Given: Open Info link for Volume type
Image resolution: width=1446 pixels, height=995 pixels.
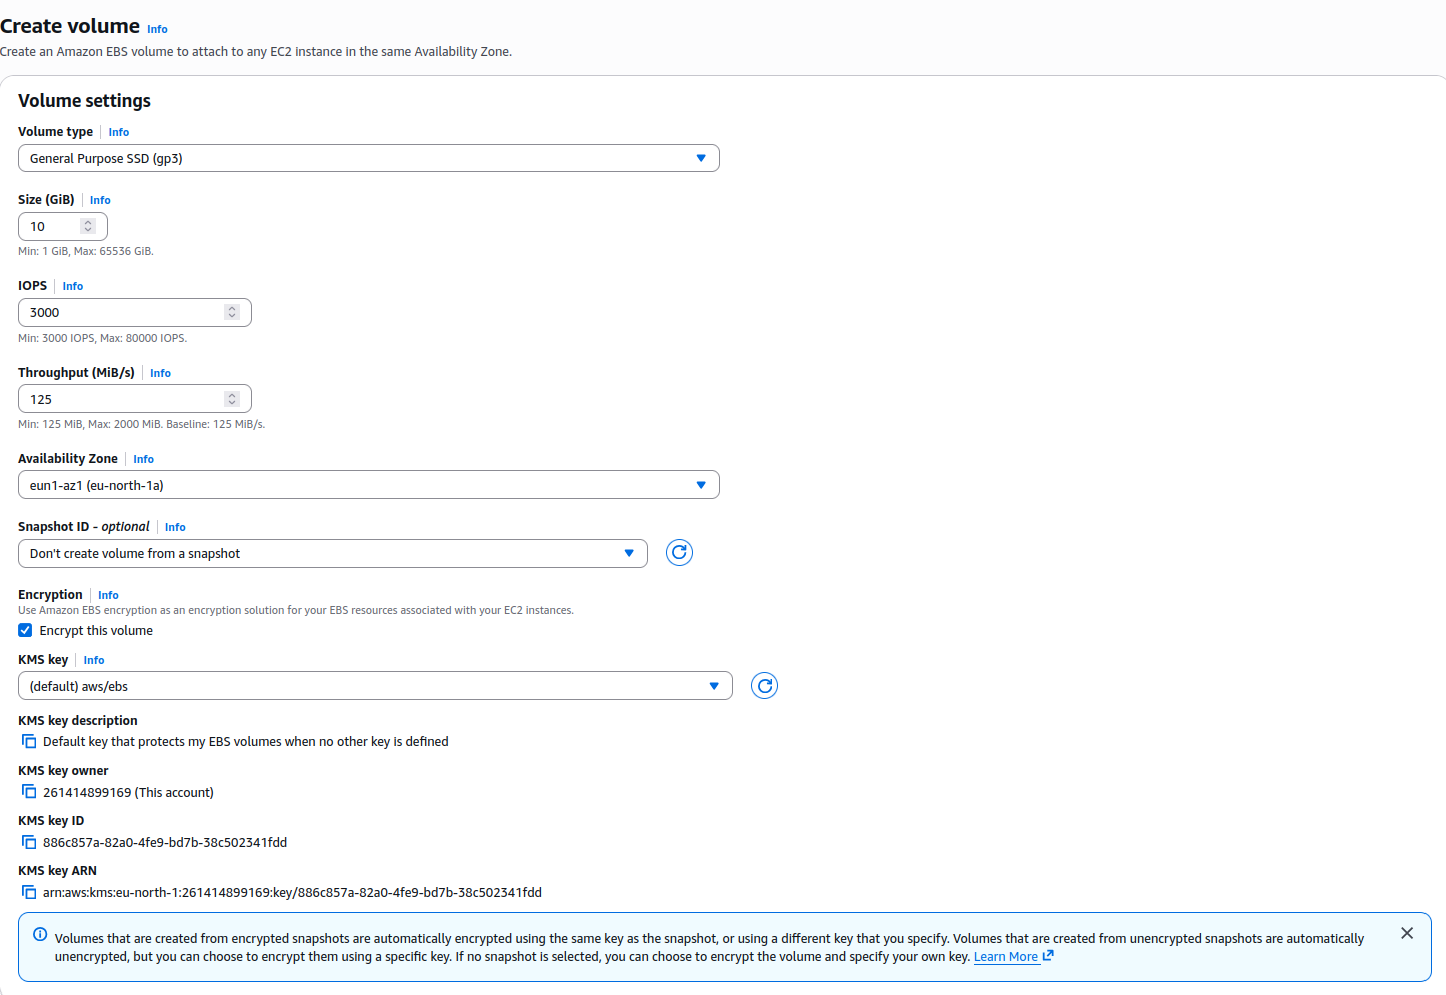Looking at the screenshot, I should click(x=119, y=132).
